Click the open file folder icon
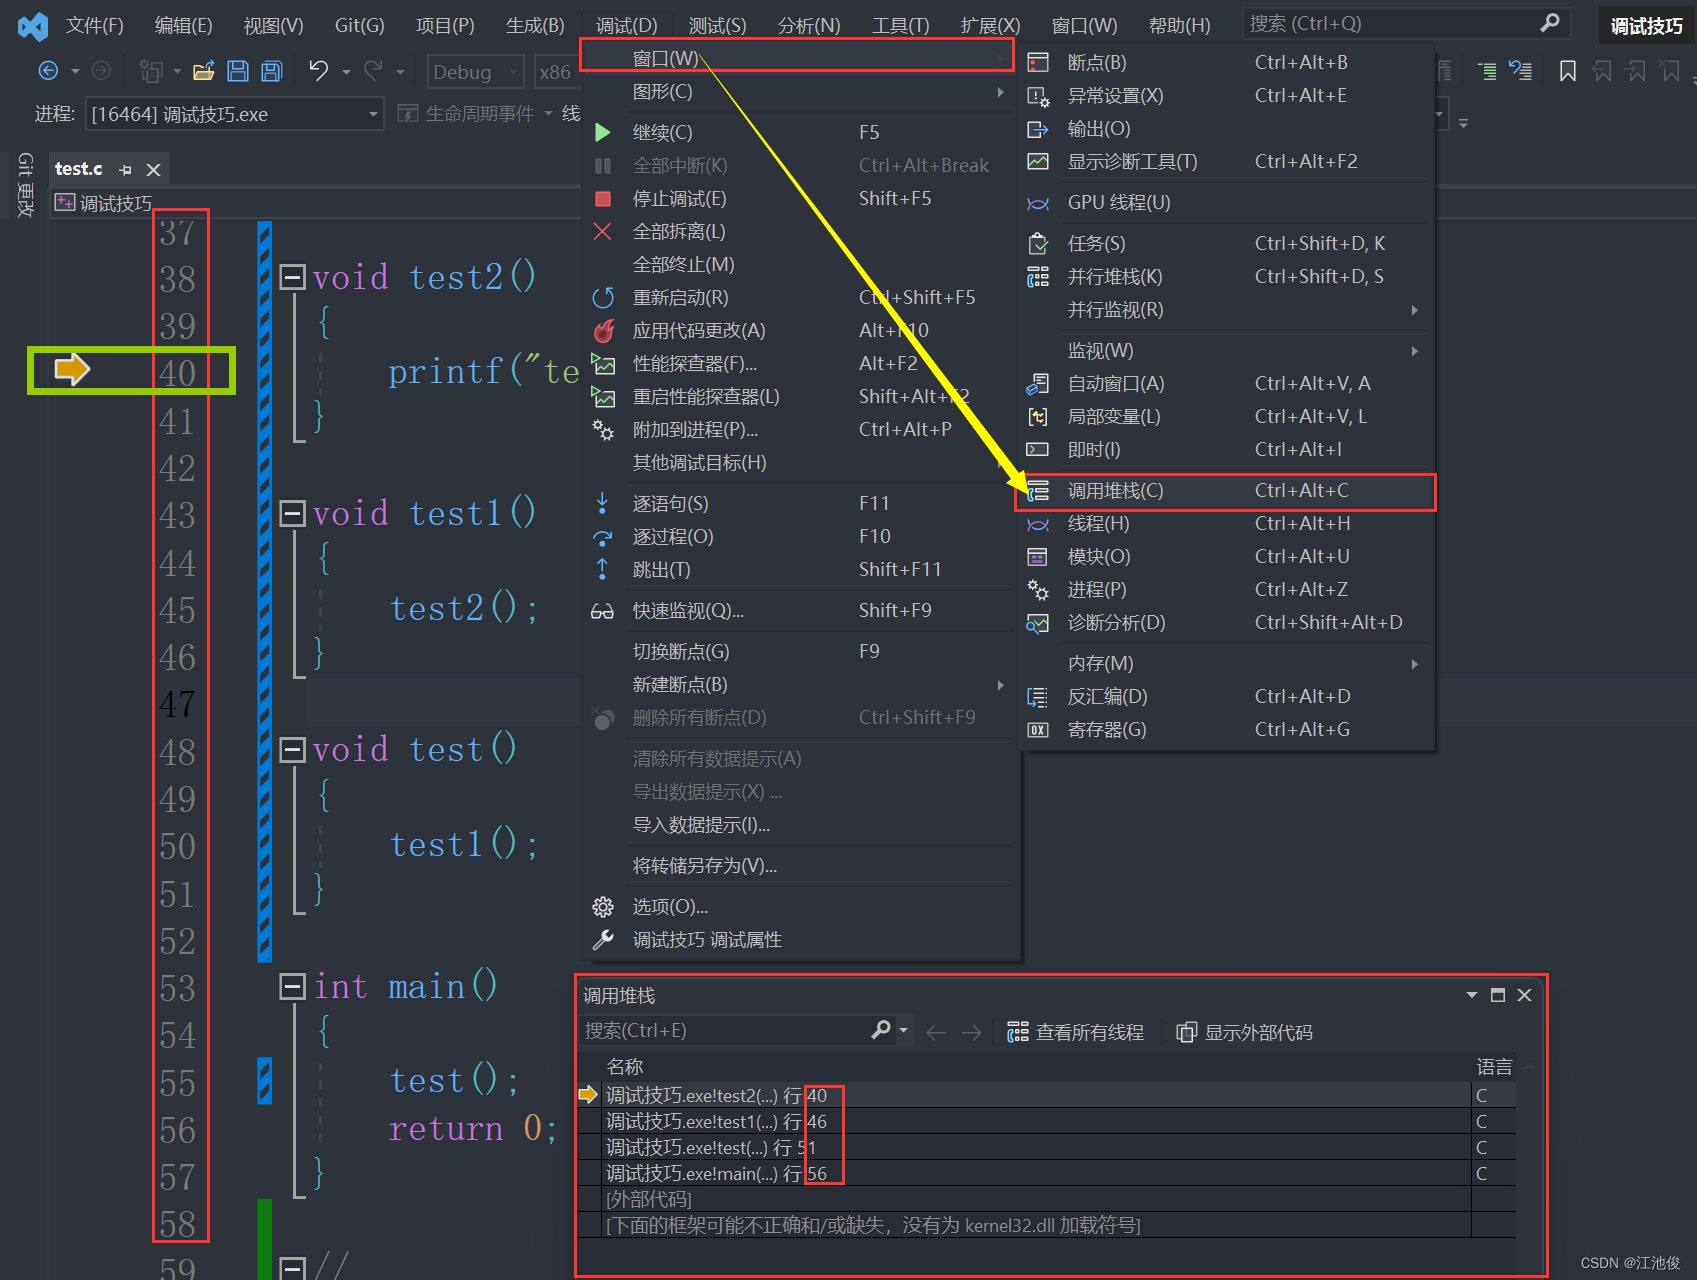Viewport: 1697px width, 1280px height. (x=204, y=70)
